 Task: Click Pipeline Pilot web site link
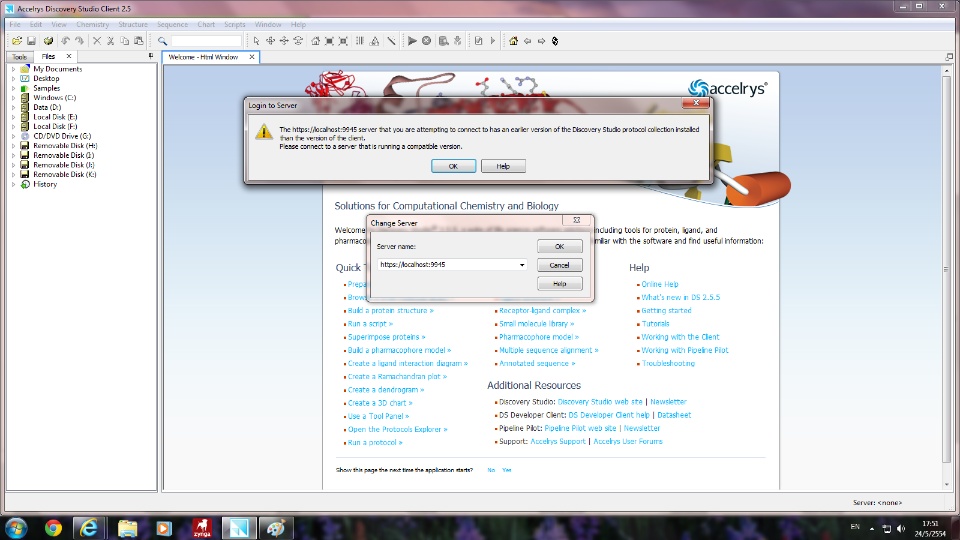[580, 428]
